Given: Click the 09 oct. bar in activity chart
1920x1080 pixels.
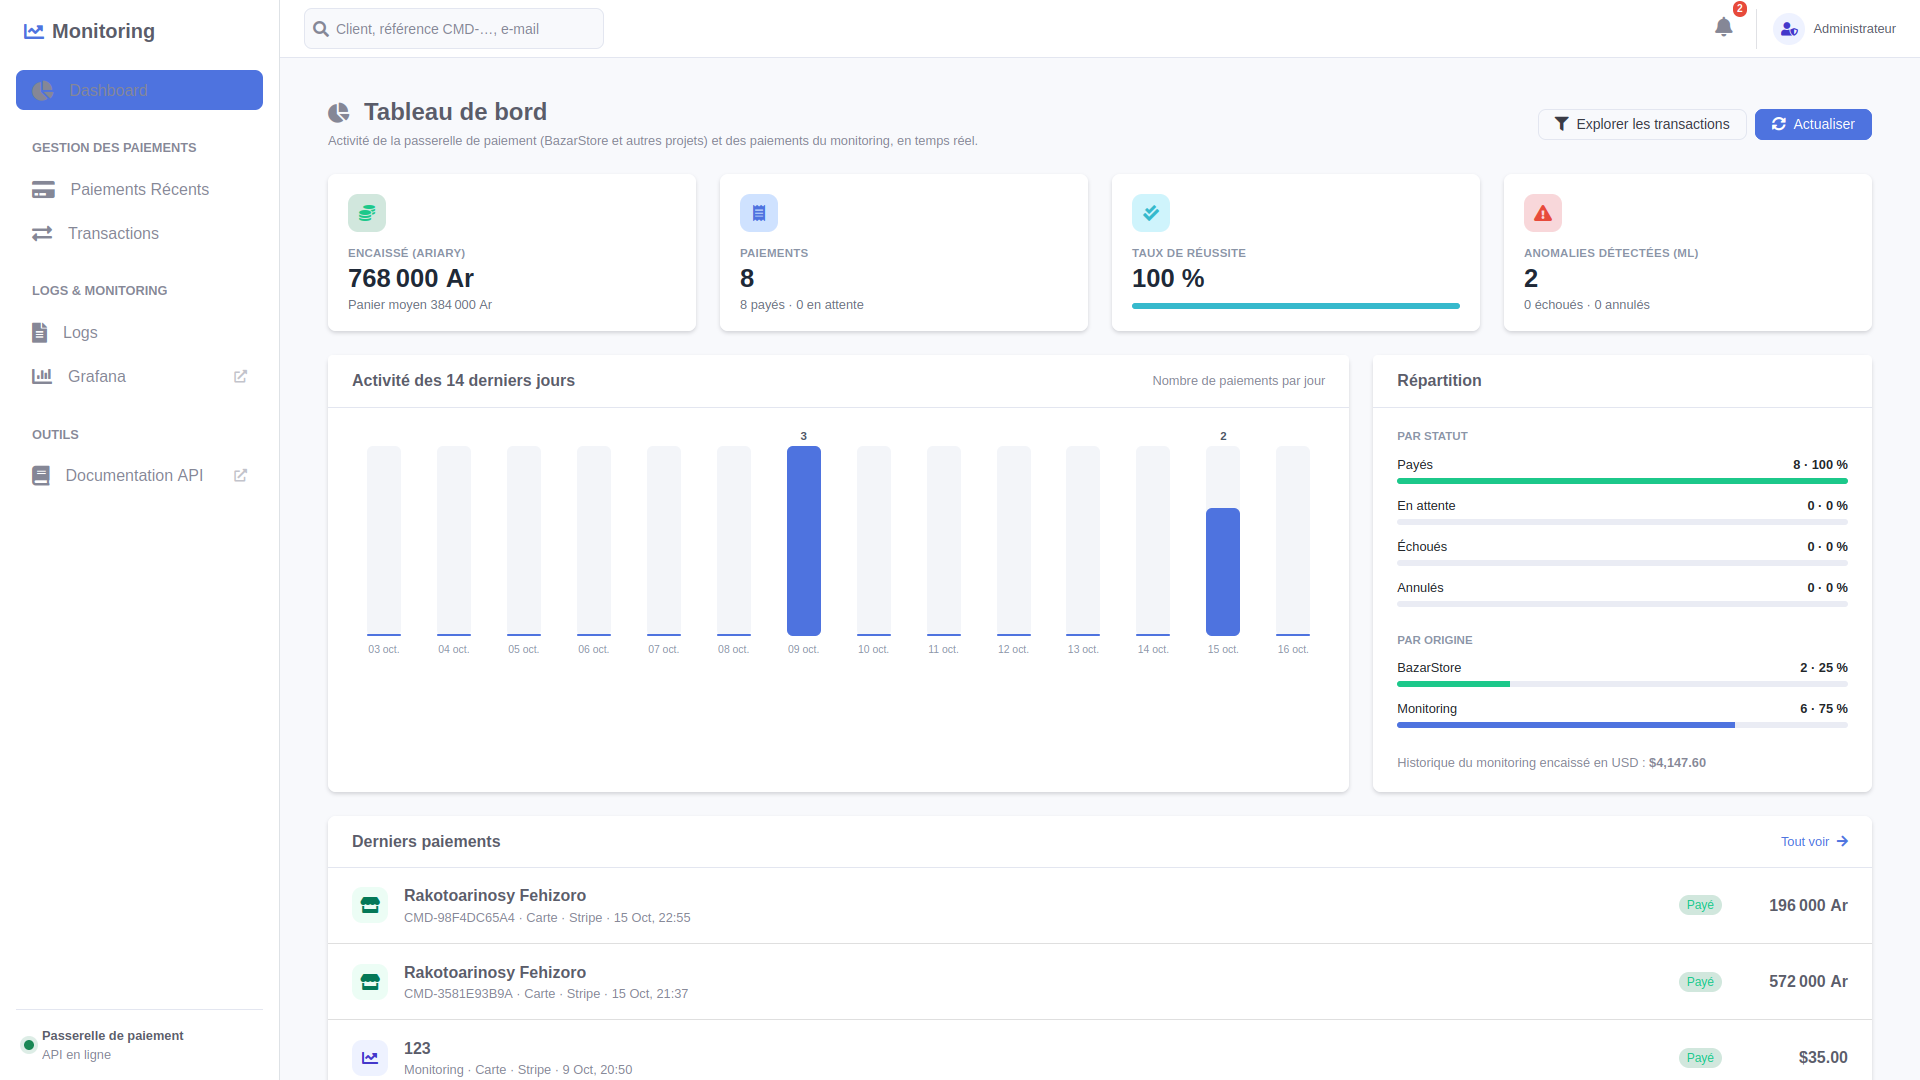Looking at the screenshot, I should pos(803,541).
